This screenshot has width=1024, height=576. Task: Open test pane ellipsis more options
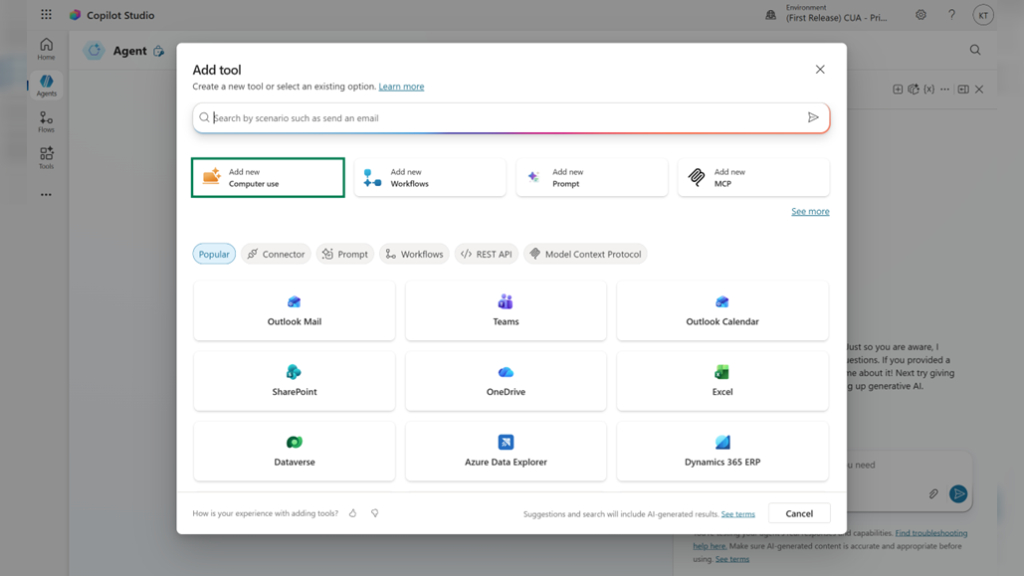945,89
